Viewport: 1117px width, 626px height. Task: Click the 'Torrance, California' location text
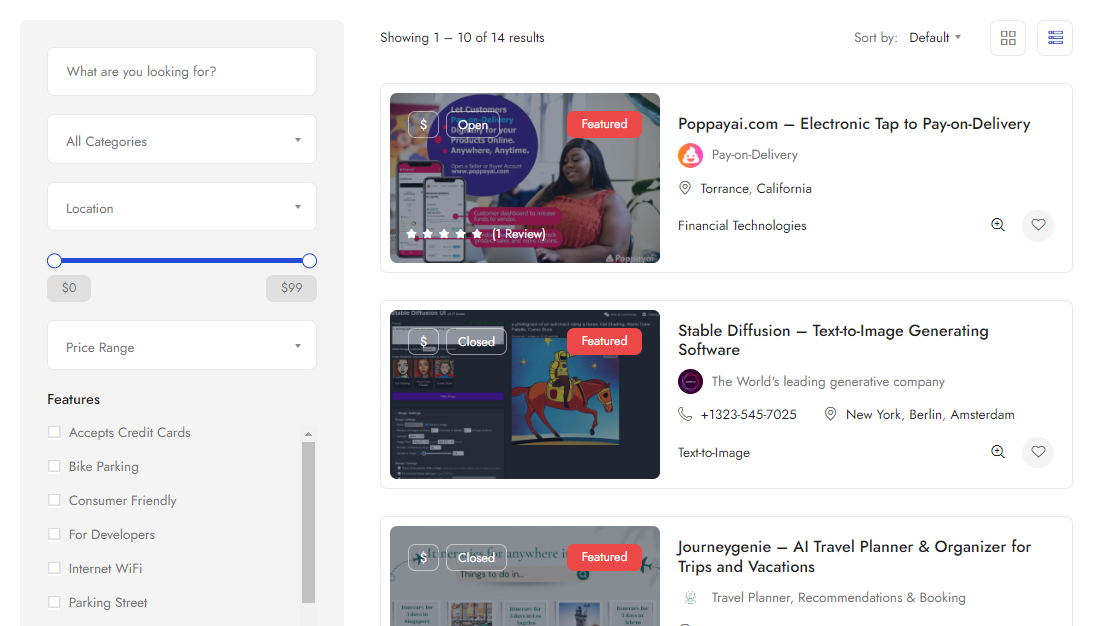click(x=756, y=189)
